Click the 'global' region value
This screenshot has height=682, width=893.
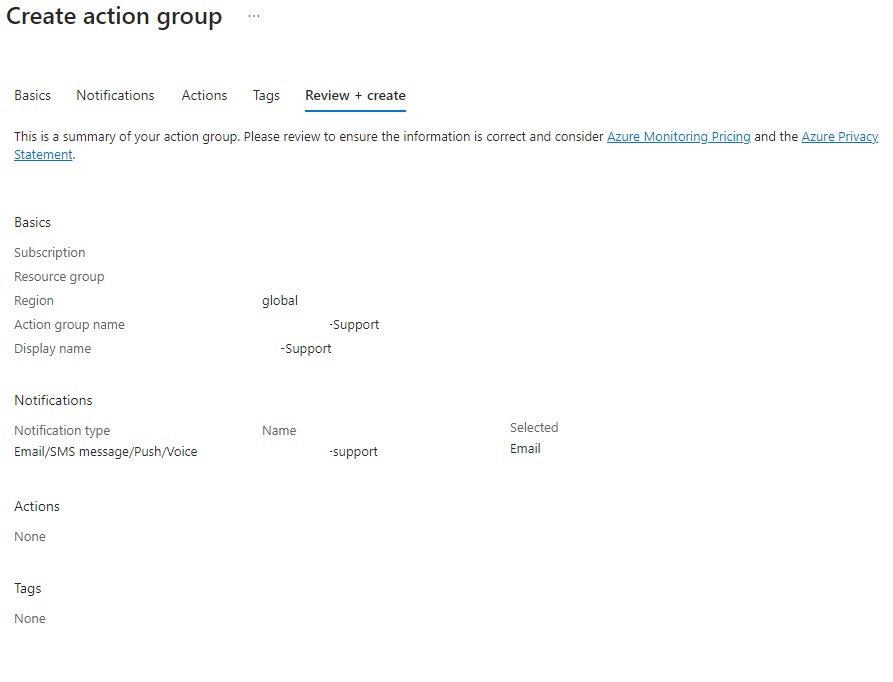coord(280,301)
